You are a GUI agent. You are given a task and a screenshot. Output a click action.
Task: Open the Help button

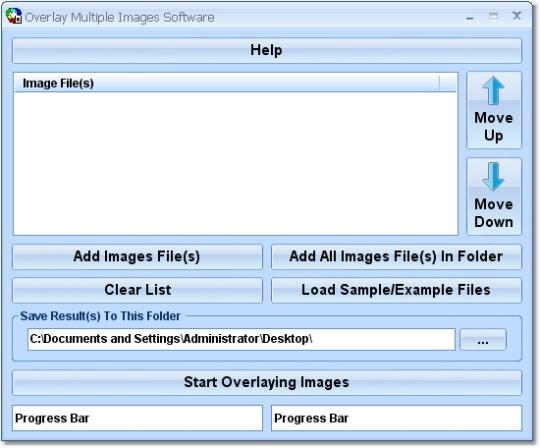pyautogui.click(x=267, y=50)
